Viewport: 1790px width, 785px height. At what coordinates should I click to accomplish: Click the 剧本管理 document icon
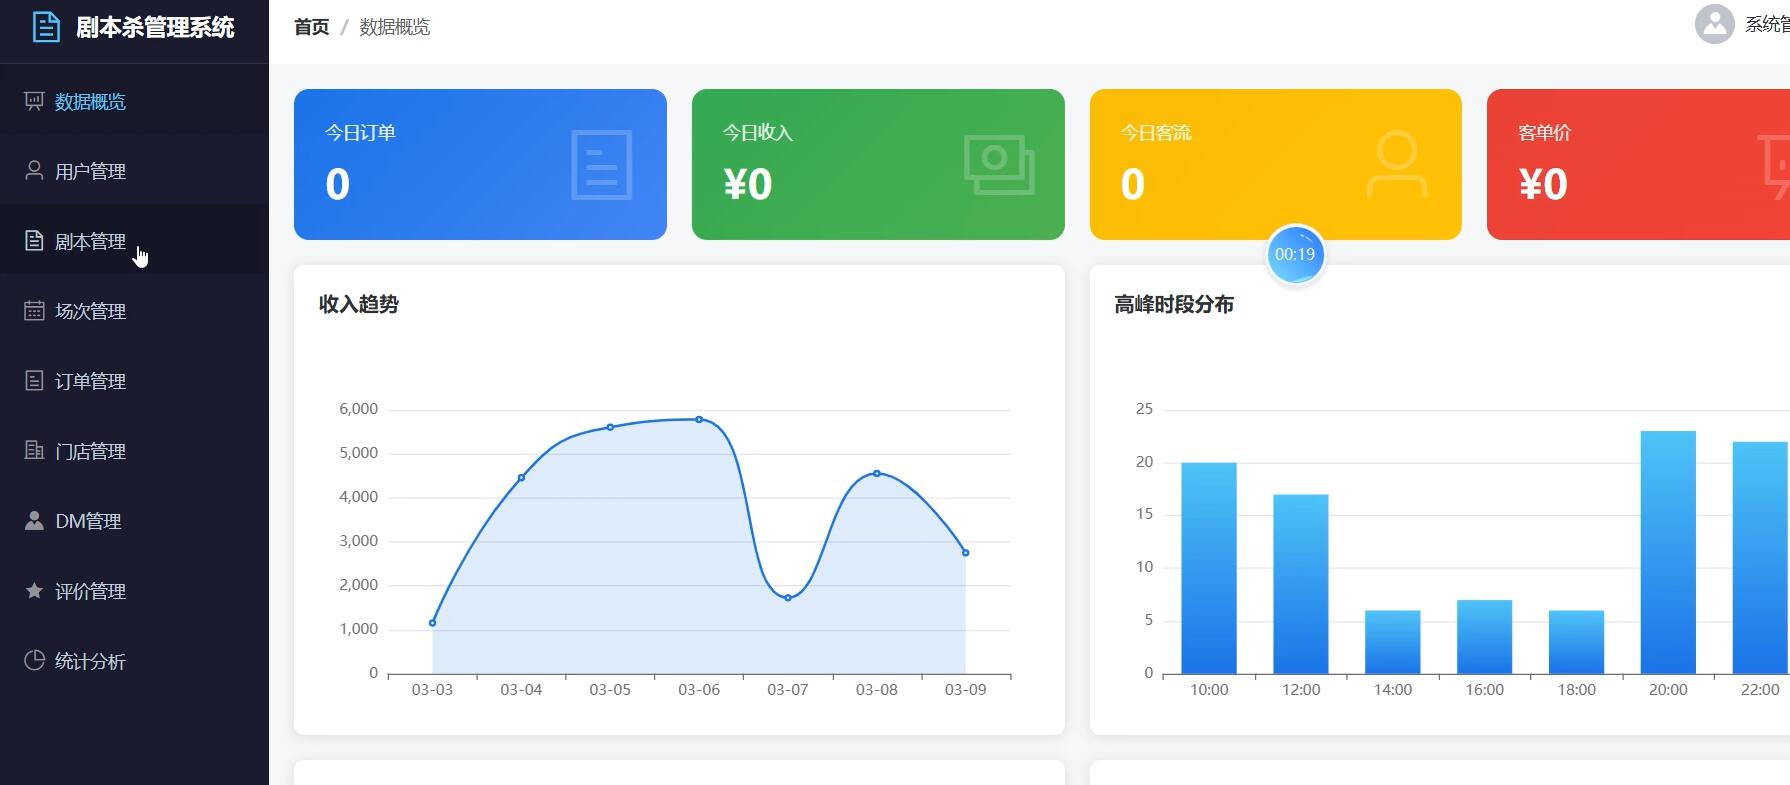(x=34, y=241)
